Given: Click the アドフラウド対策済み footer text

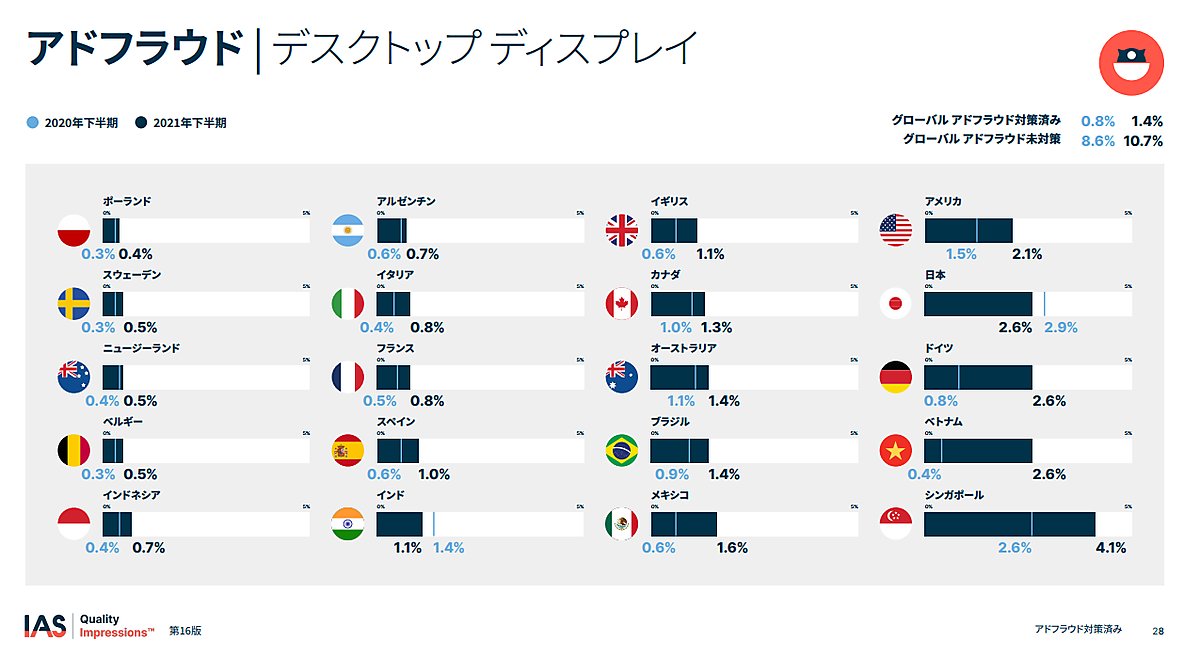Looking at the screenshot, I should click(1078, 629).
